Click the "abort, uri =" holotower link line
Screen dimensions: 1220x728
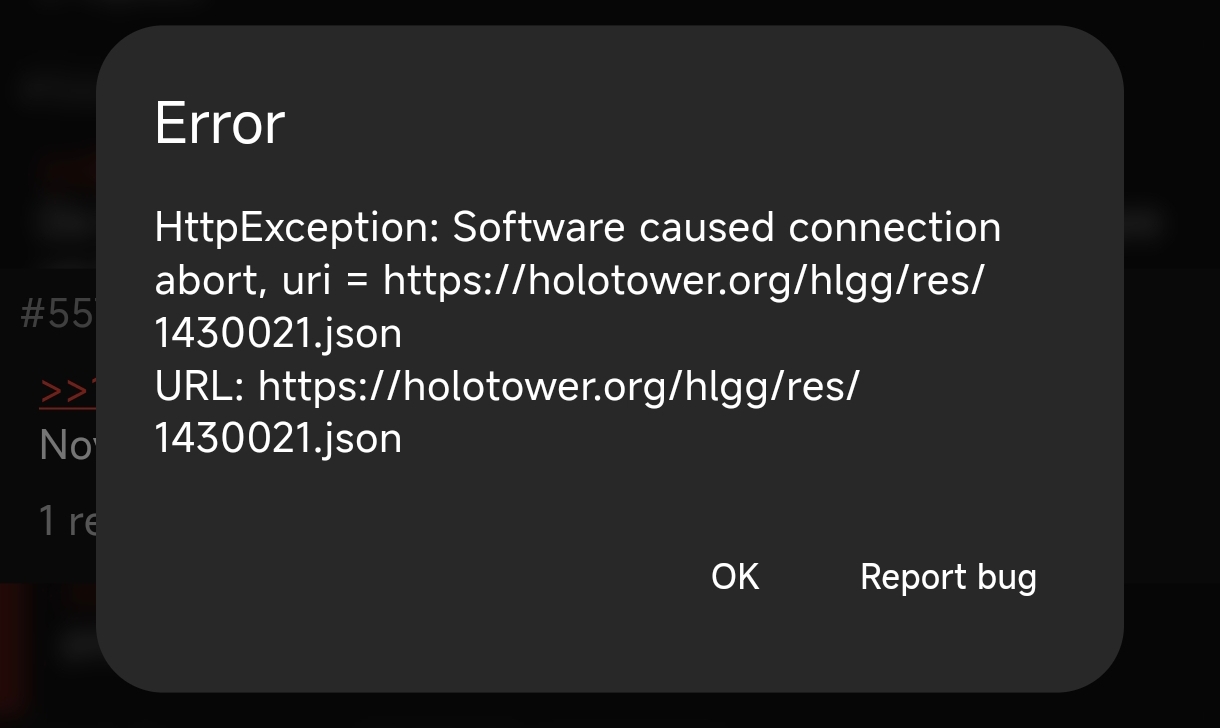569,281
